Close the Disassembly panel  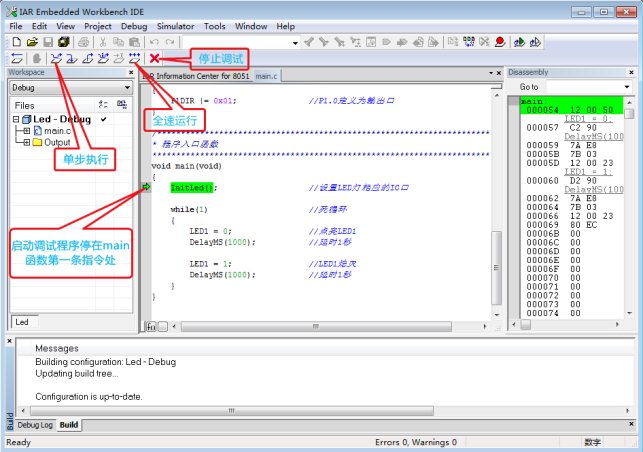[632, 72]
